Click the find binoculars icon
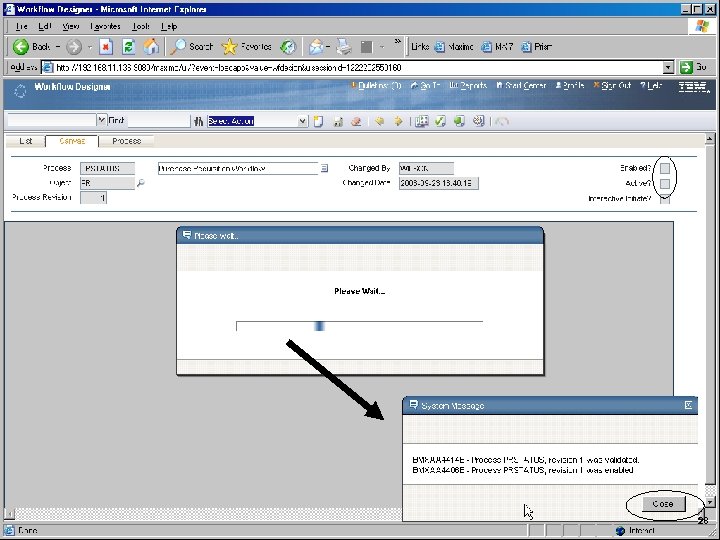 coord(198,121)
